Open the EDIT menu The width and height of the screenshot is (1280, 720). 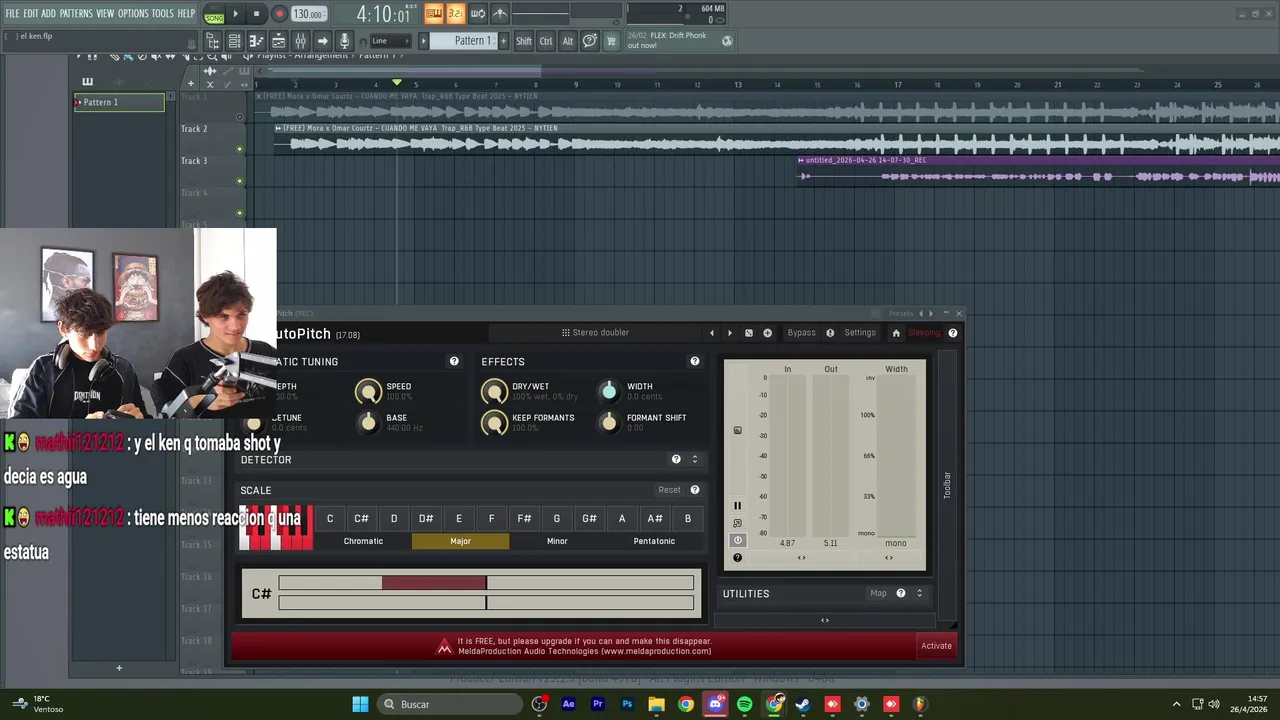[x=31, y=13]
